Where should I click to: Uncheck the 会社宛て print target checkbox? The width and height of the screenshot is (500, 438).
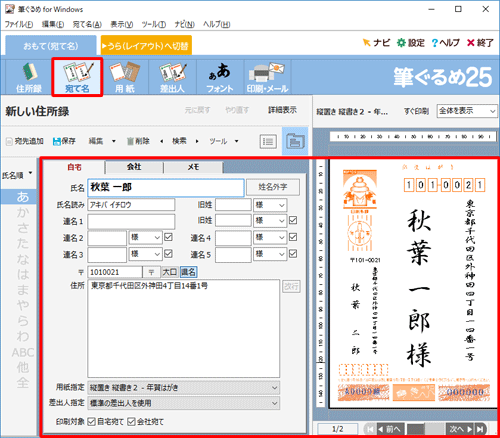(131, 422)
